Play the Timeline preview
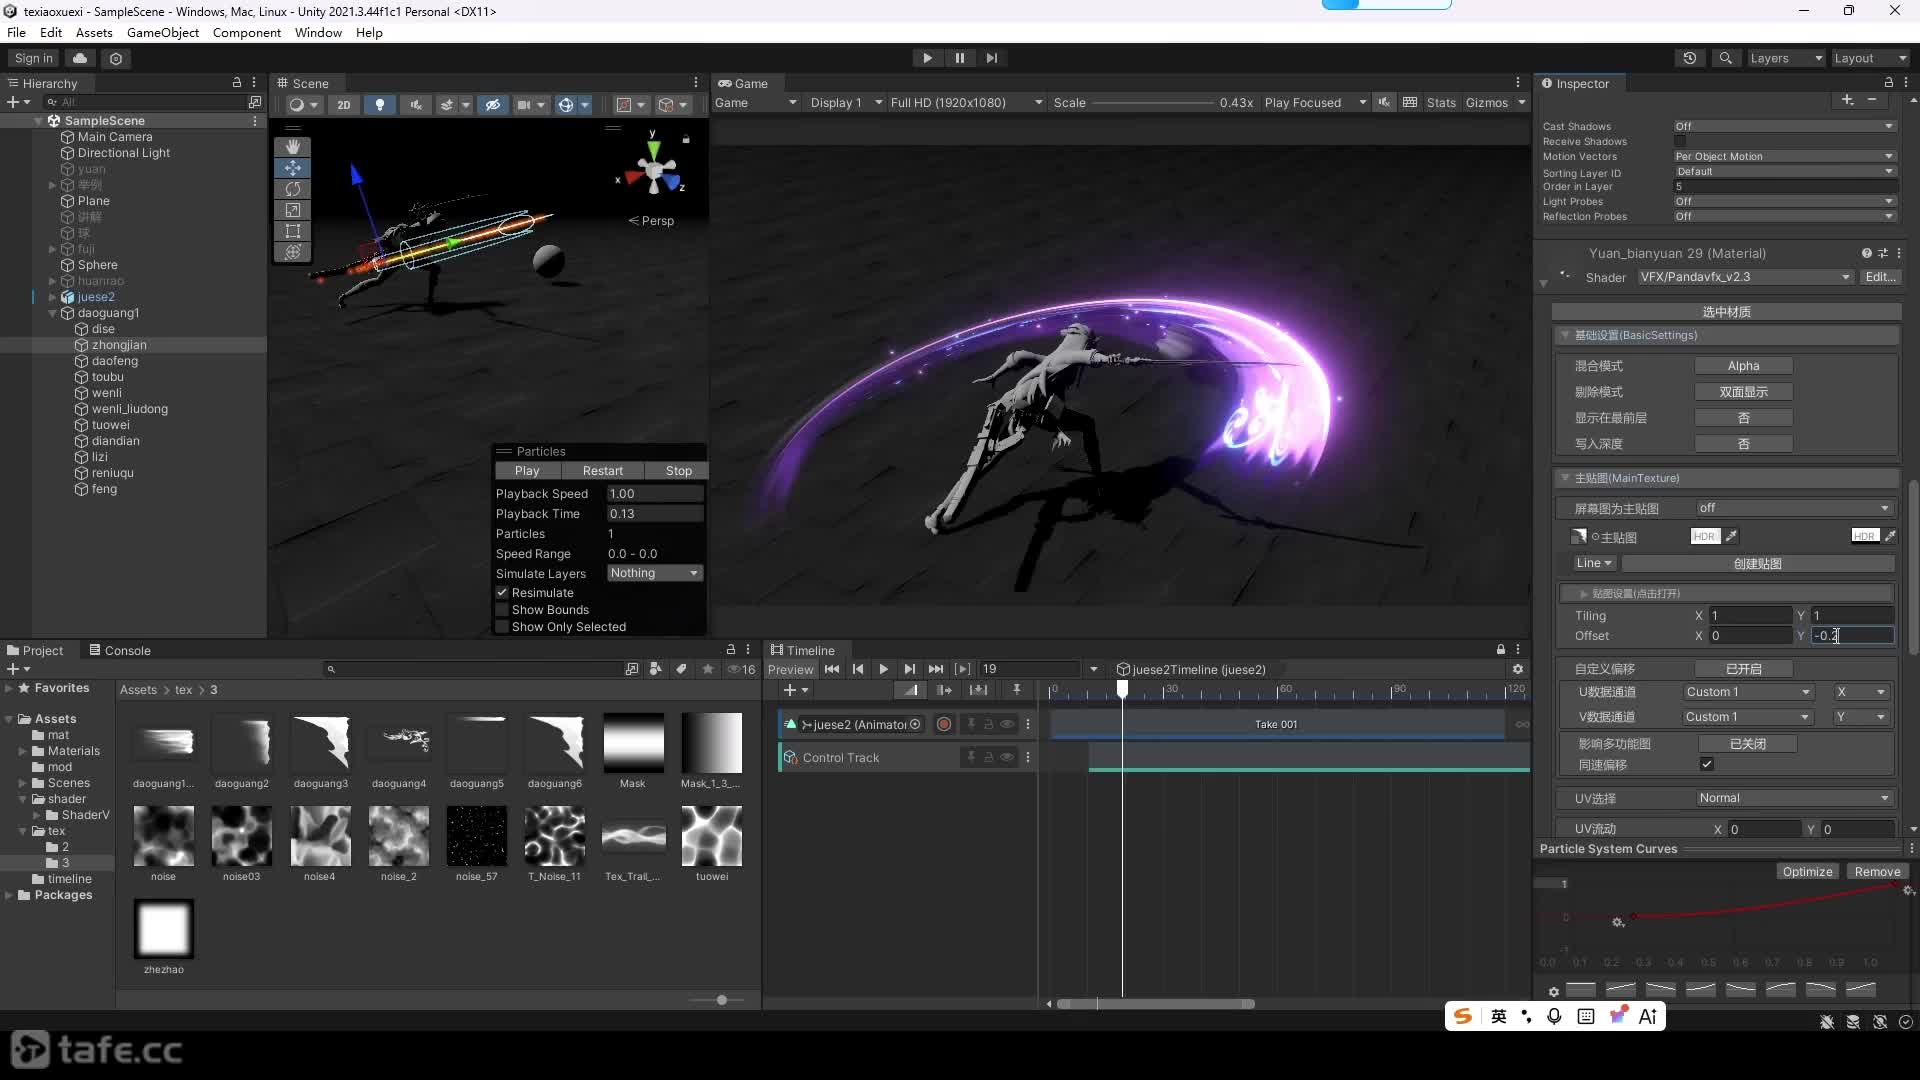1920x1080 pixels. pos(883,669)
